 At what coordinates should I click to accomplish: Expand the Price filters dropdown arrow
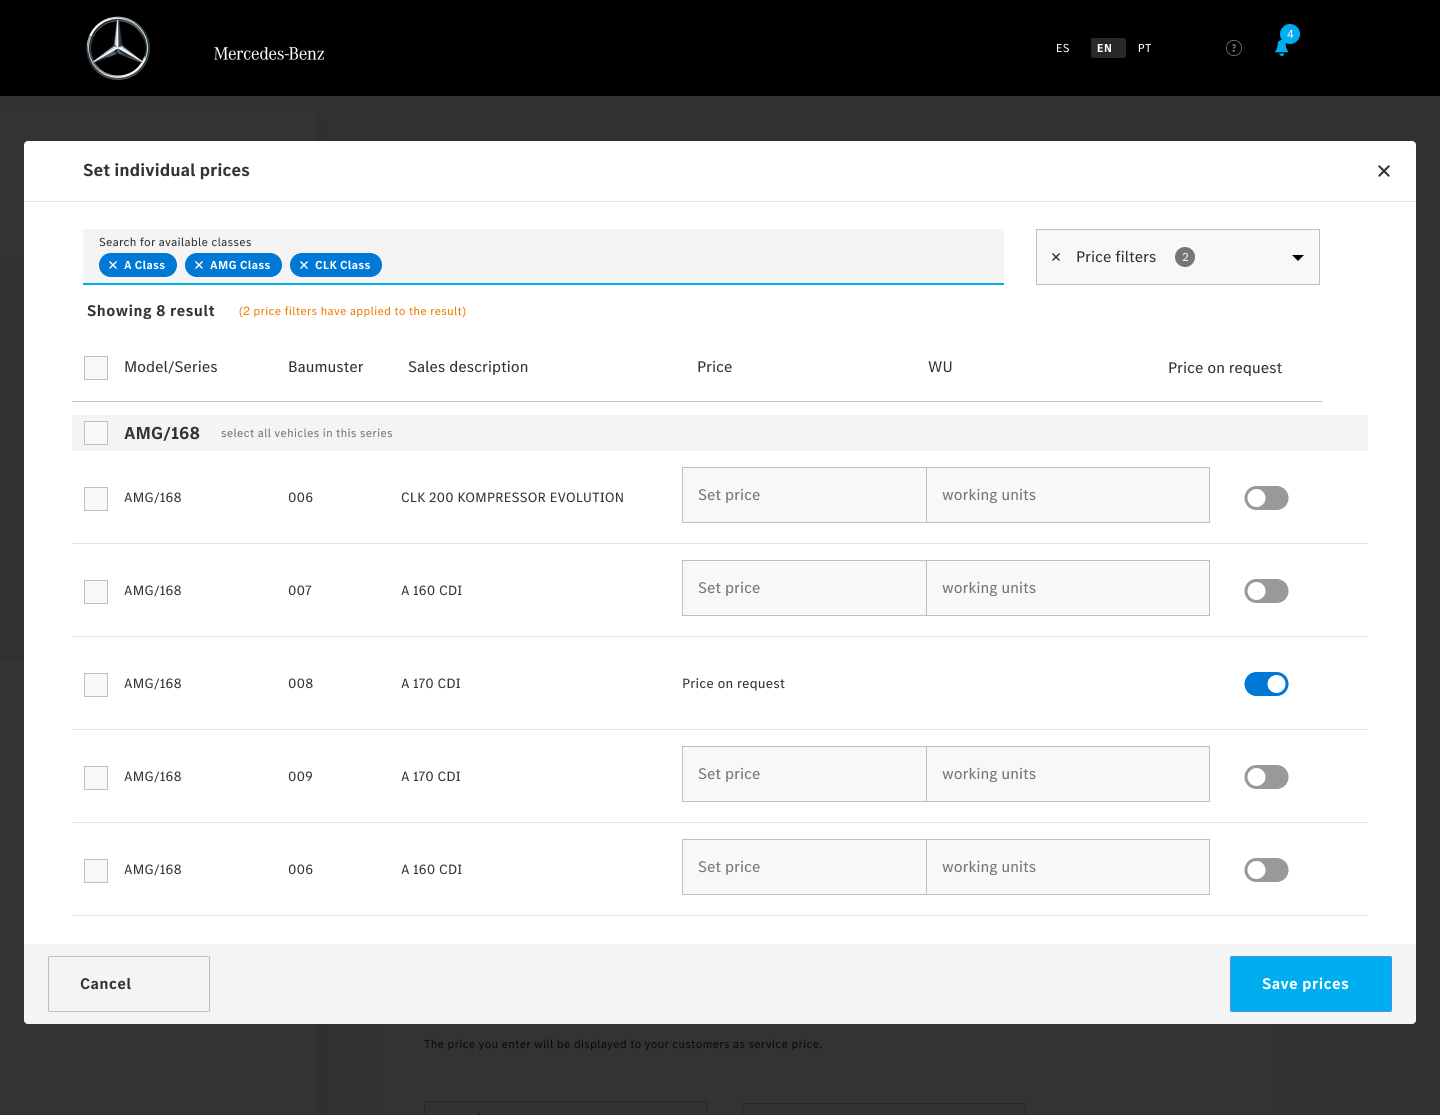coord(1297,257)
